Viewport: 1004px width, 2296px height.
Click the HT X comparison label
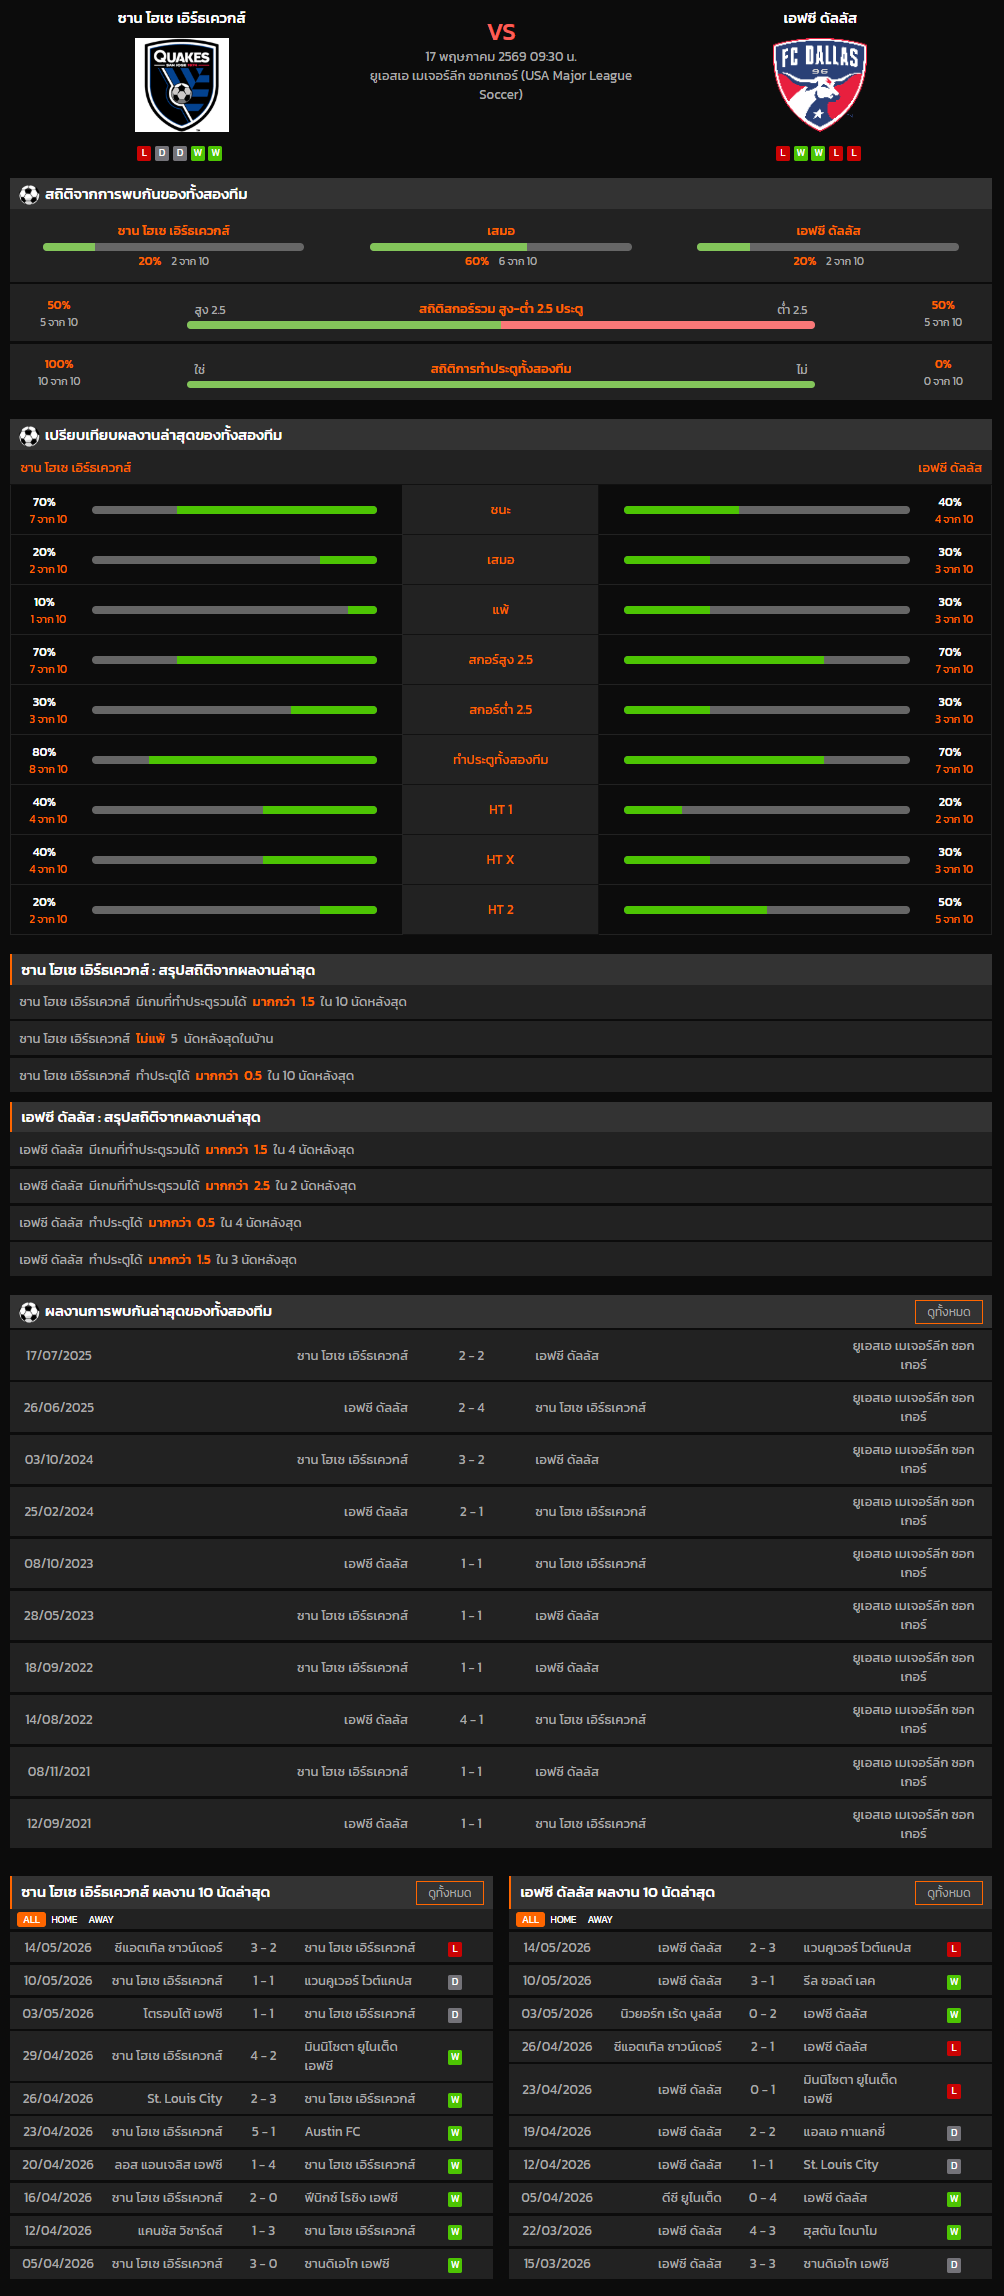point(500,860)
